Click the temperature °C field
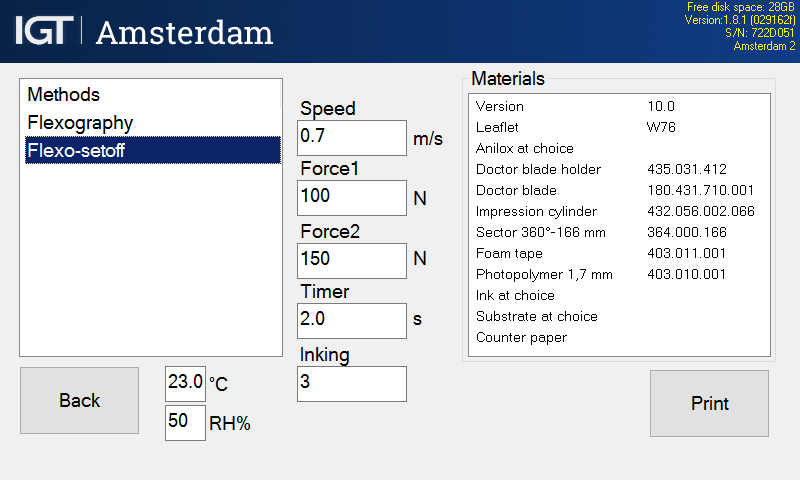The height and width of the screenshot is (480, 800). [185, 383]
